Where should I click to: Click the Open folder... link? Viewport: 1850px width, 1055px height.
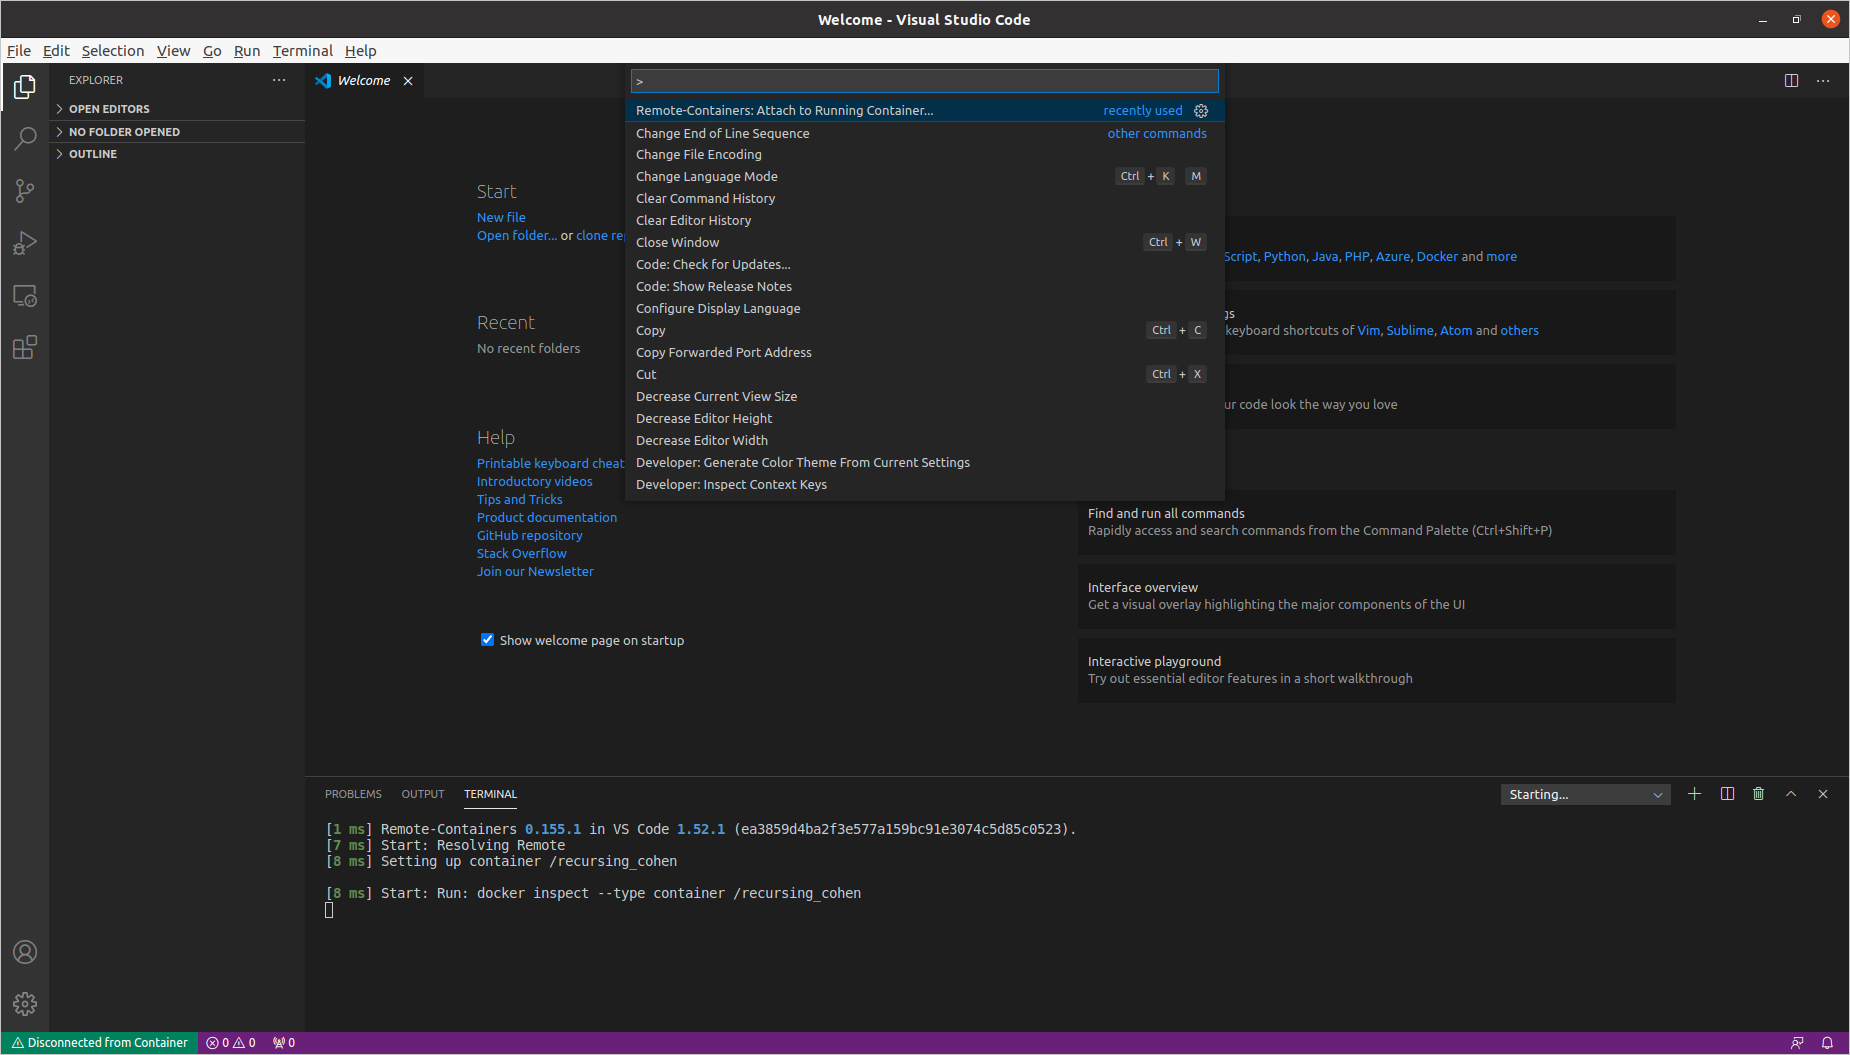pyautogui.click(x=517, y=235)
